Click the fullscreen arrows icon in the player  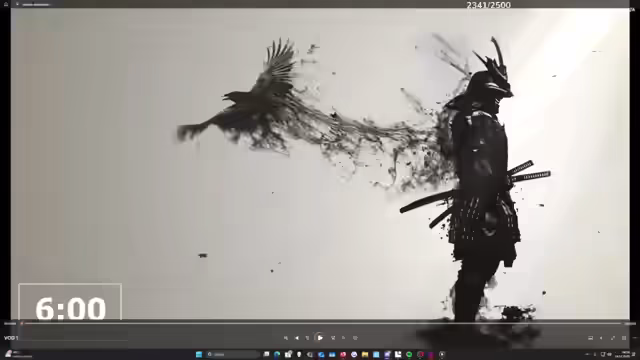coord(613,338)
